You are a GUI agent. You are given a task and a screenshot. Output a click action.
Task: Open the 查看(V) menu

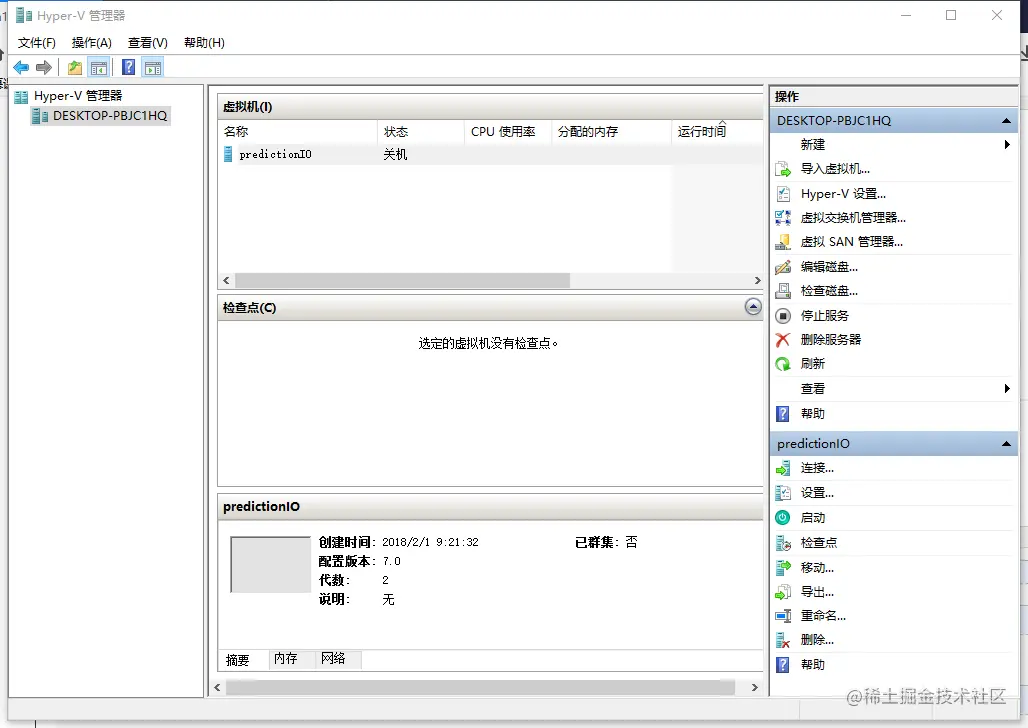148,43
